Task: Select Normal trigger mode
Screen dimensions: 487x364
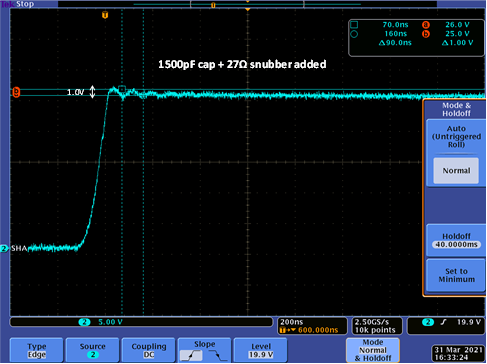Action: tap(456, 171)
